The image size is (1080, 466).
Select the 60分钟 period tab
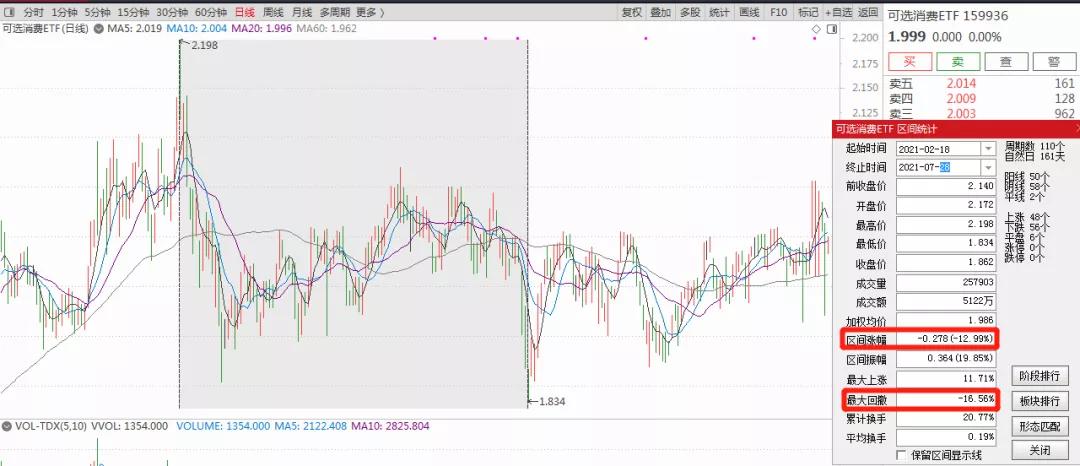[x=210, y=13]
